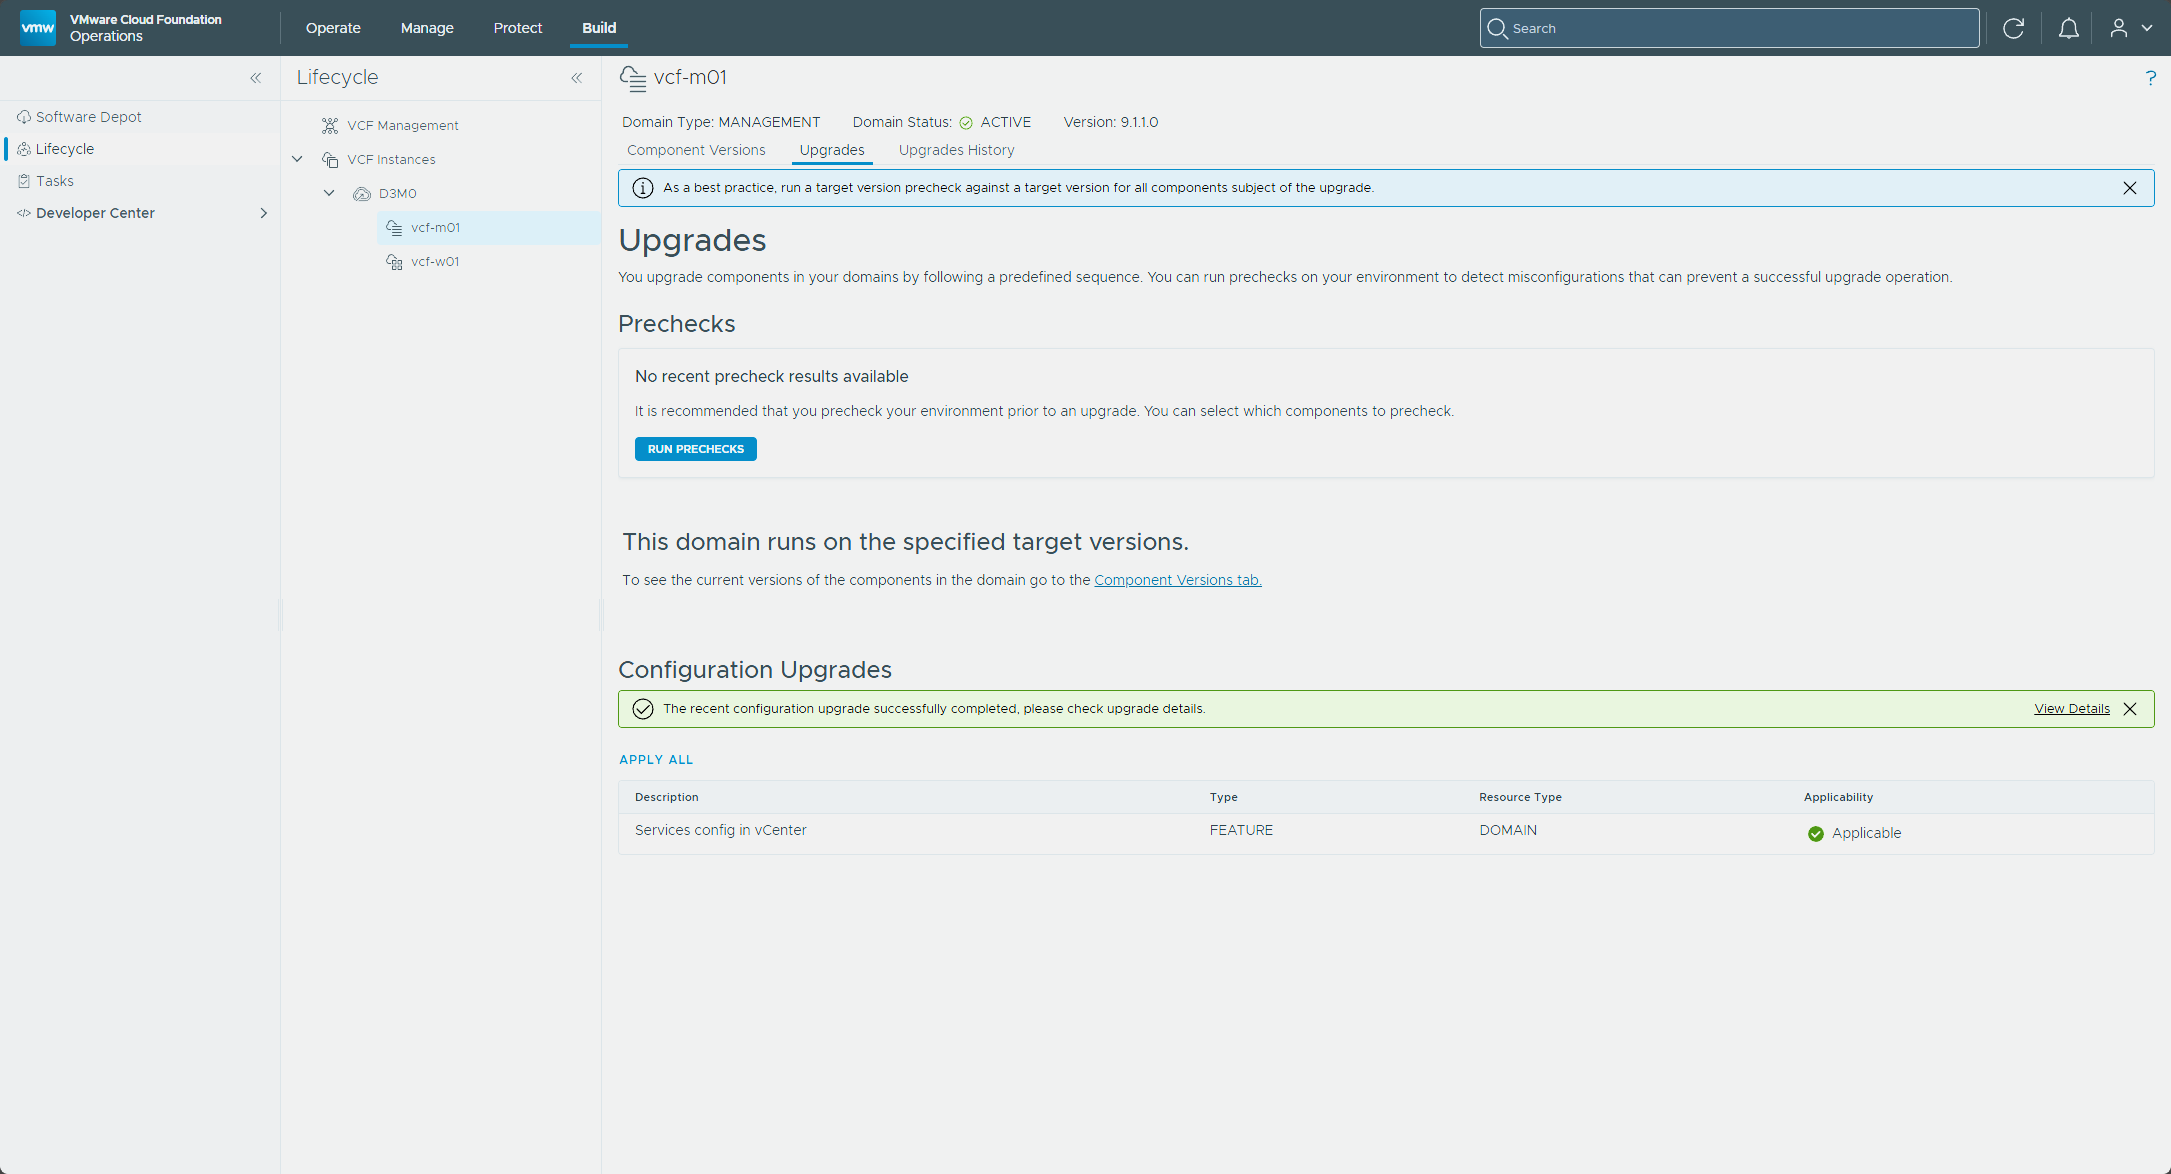Viewport: 2171px width, 1174px height.
Task: Close the configuration upgrade success banner
Action: coord(2130,709)
